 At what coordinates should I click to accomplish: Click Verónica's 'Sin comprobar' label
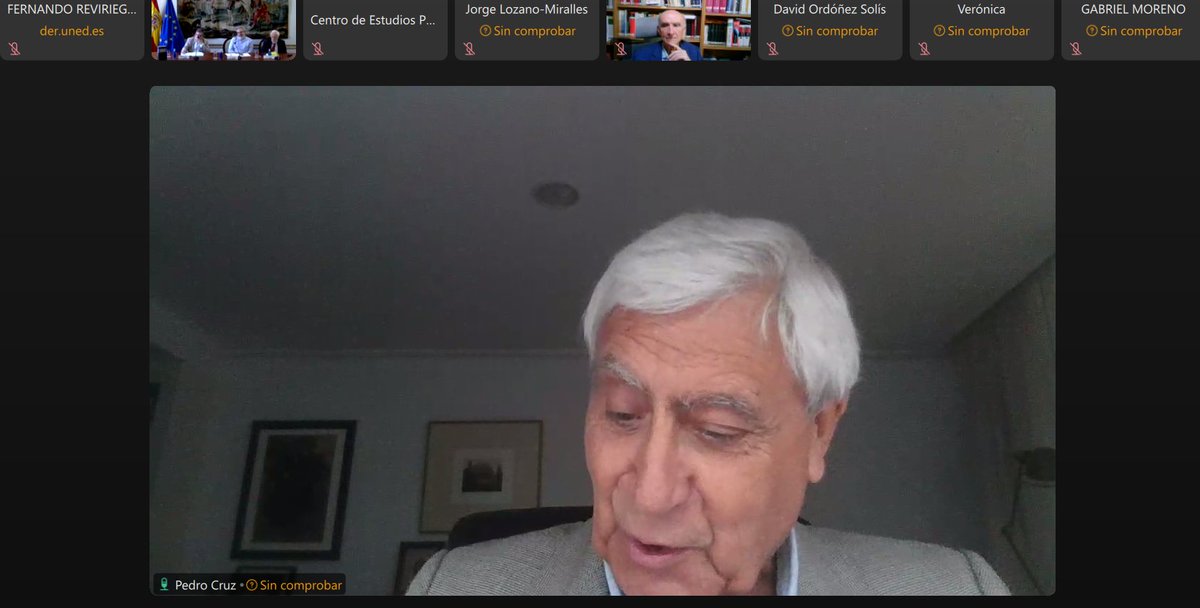(x=981, y=31)
